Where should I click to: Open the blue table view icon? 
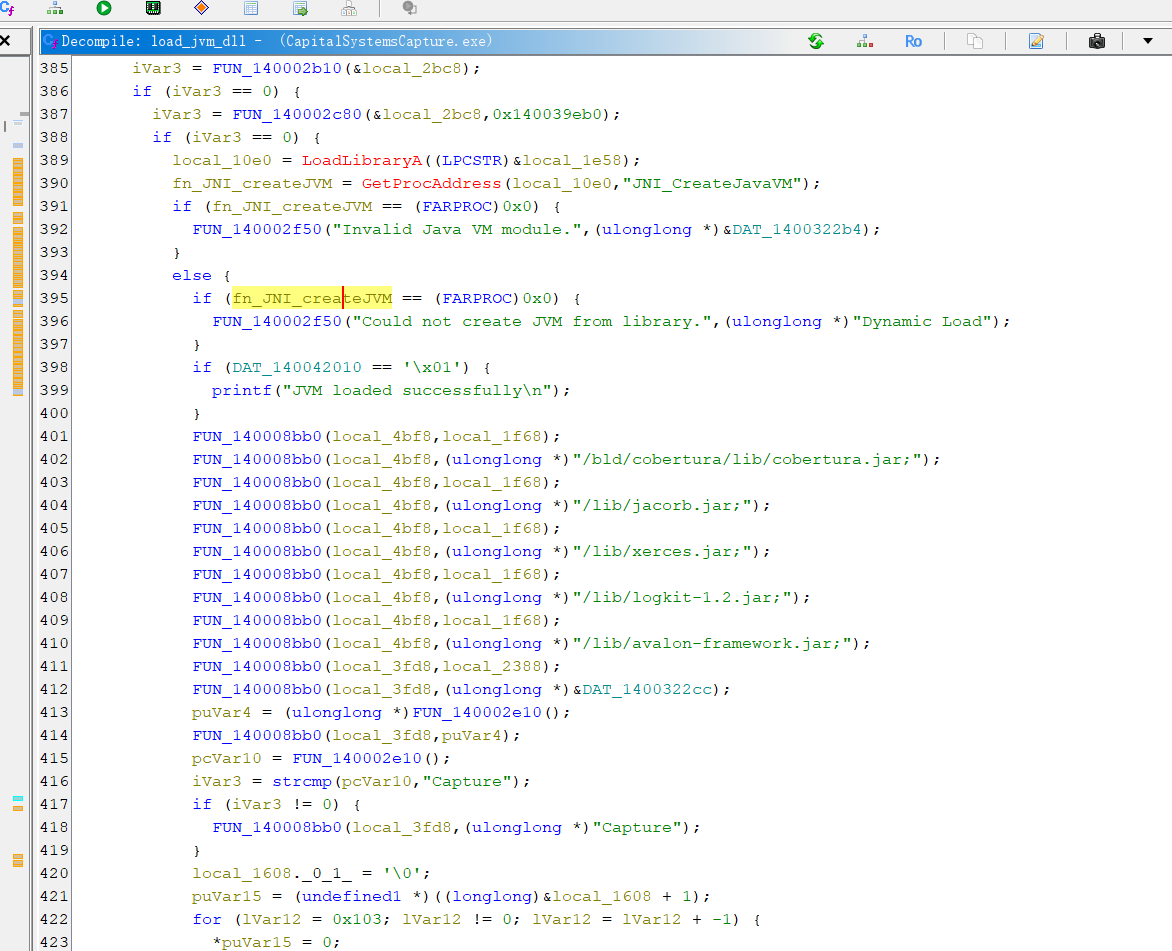point(250,9)
